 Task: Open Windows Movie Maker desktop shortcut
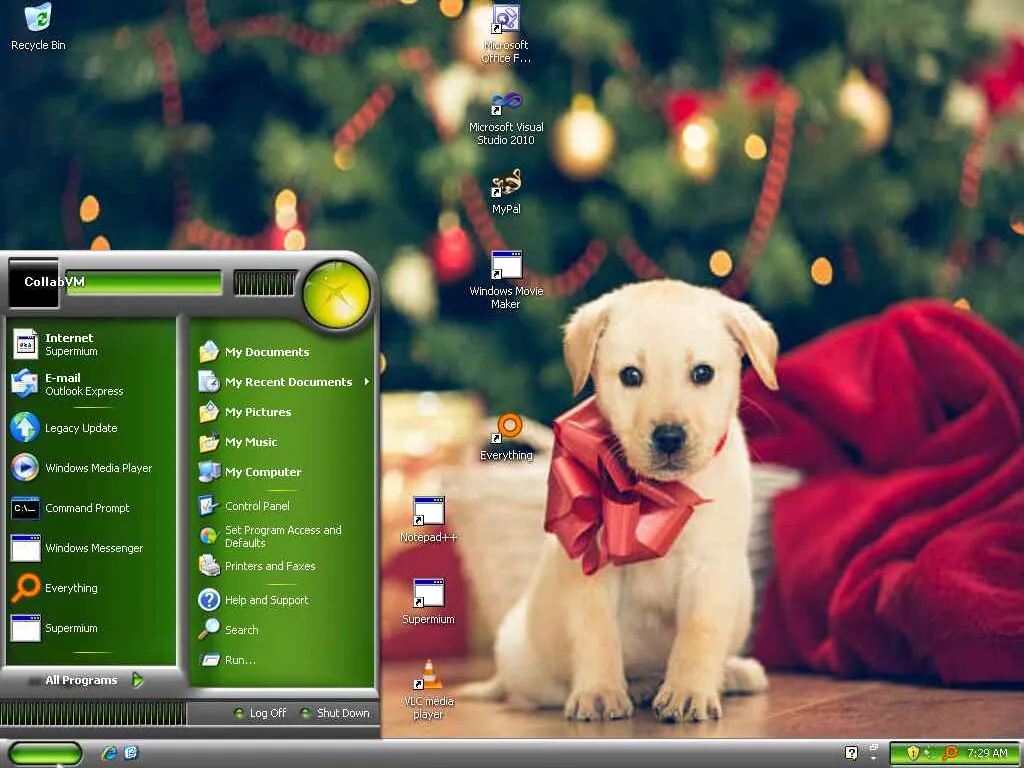[506, 280]
